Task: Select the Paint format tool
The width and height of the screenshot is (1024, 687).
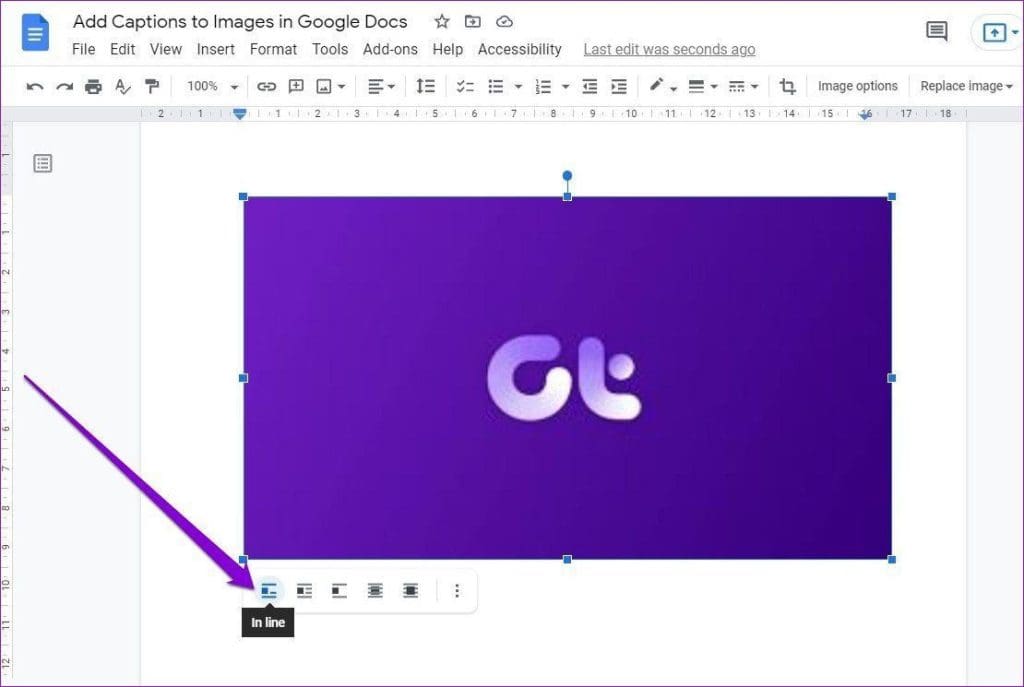Action: [152, 86]
